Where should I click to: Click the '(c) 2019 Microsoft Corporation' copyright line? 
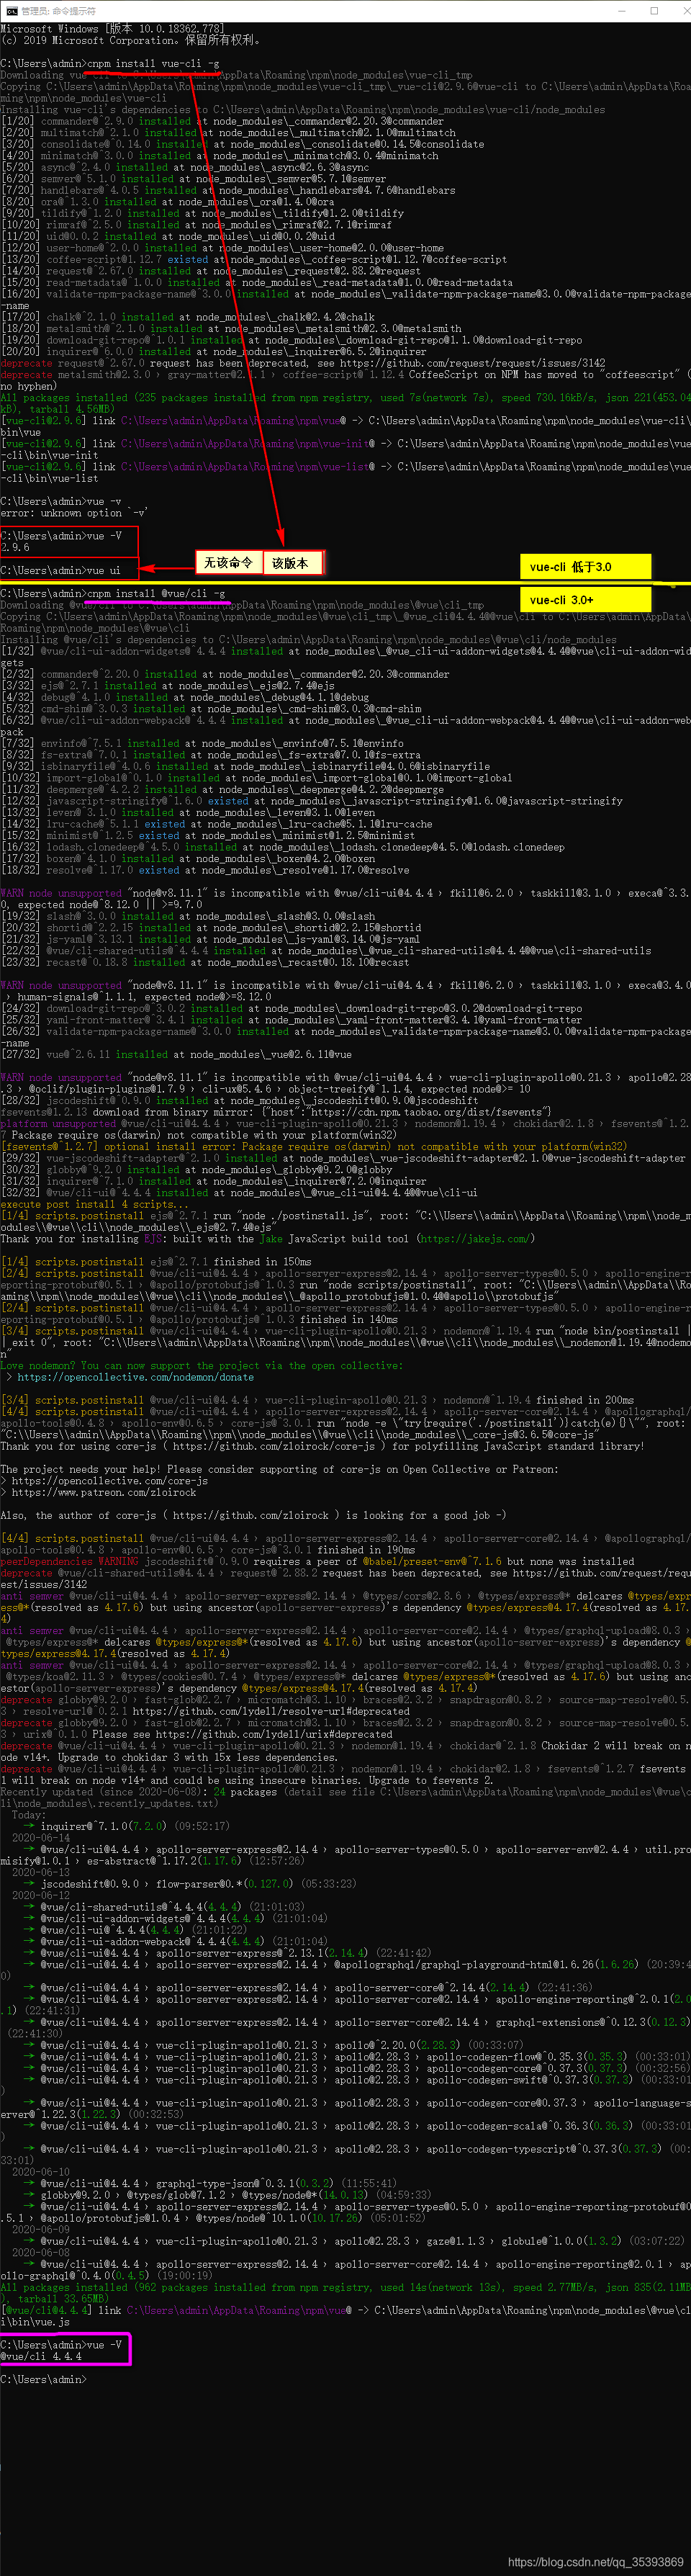pos(132,40)
